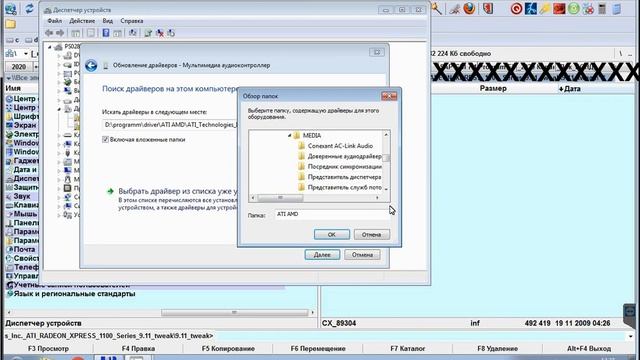Click the network globe icon in top-left
Screen dimensions: 640x360
(11, 9)
